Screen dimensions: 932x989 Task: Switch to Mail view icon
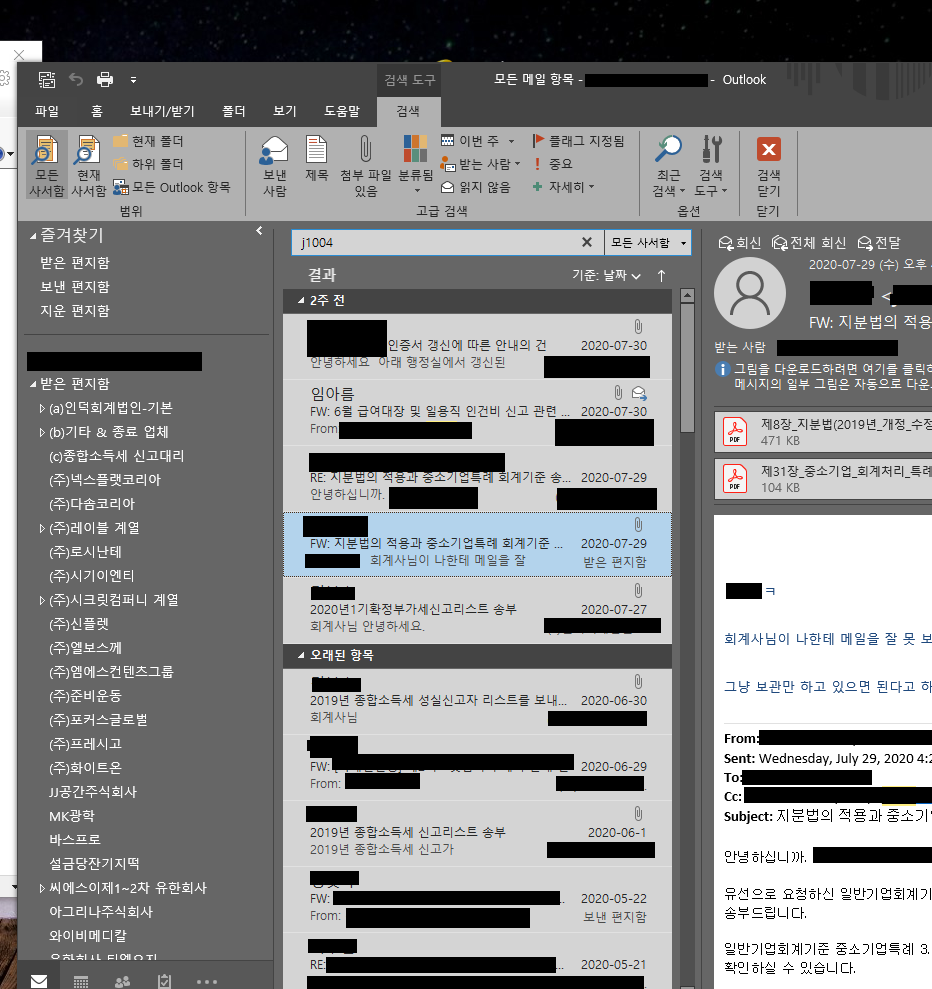point(39,981)
